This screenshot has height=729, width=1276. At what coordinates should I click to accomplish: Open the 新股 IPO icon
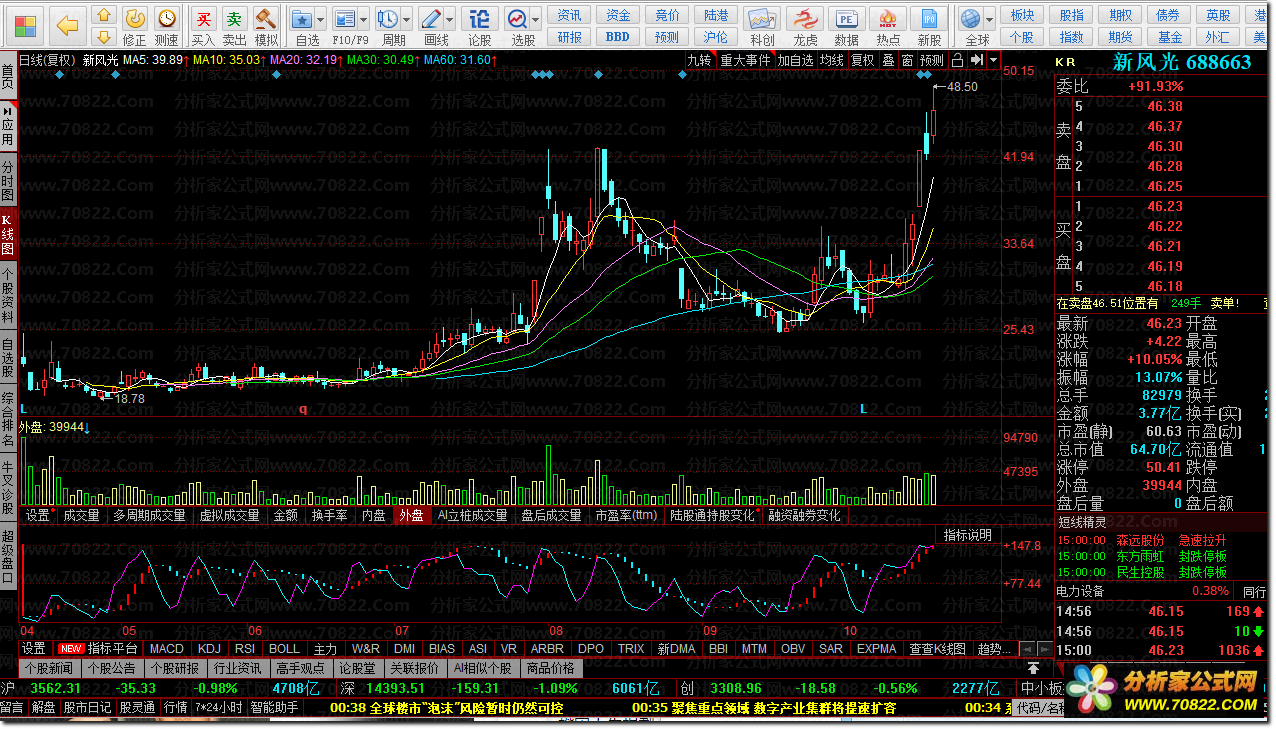930,26
